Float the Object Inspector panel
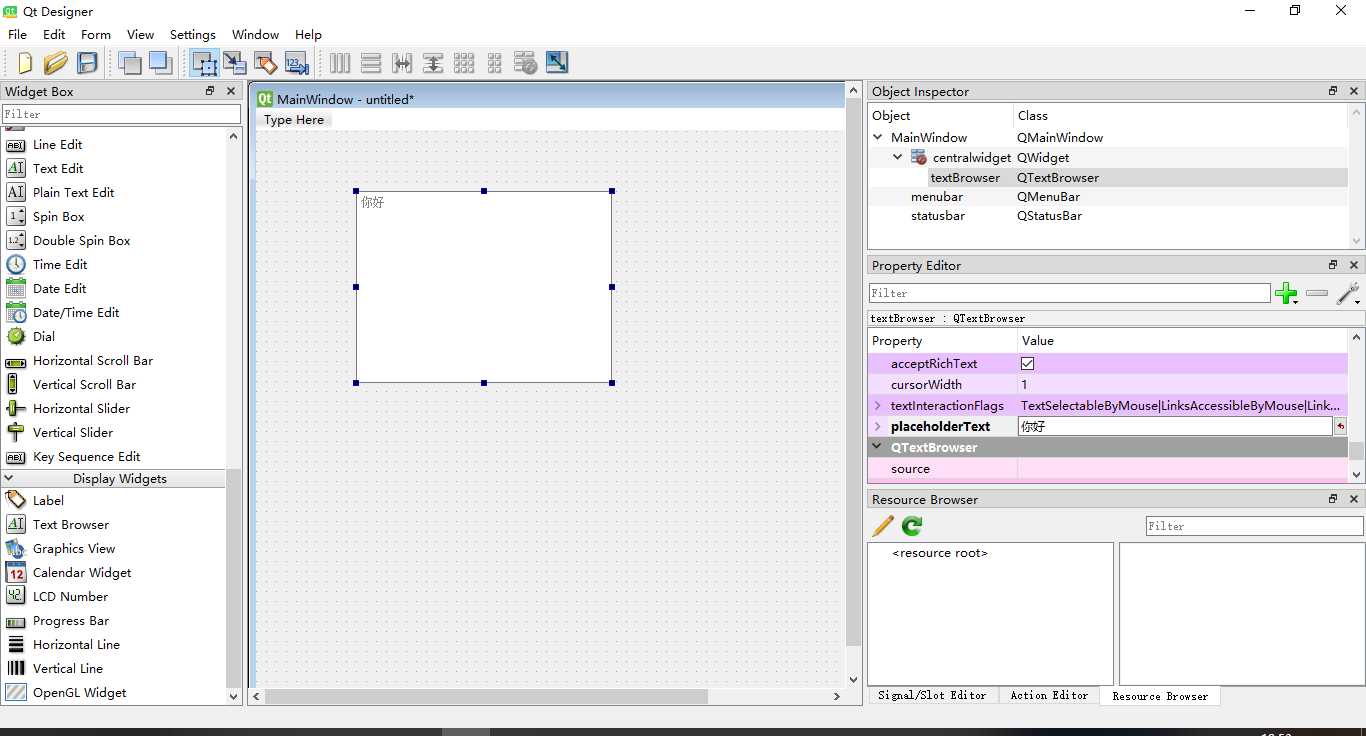The height and width of the screenshot is (736, 1366). (x=1333, y=91)
